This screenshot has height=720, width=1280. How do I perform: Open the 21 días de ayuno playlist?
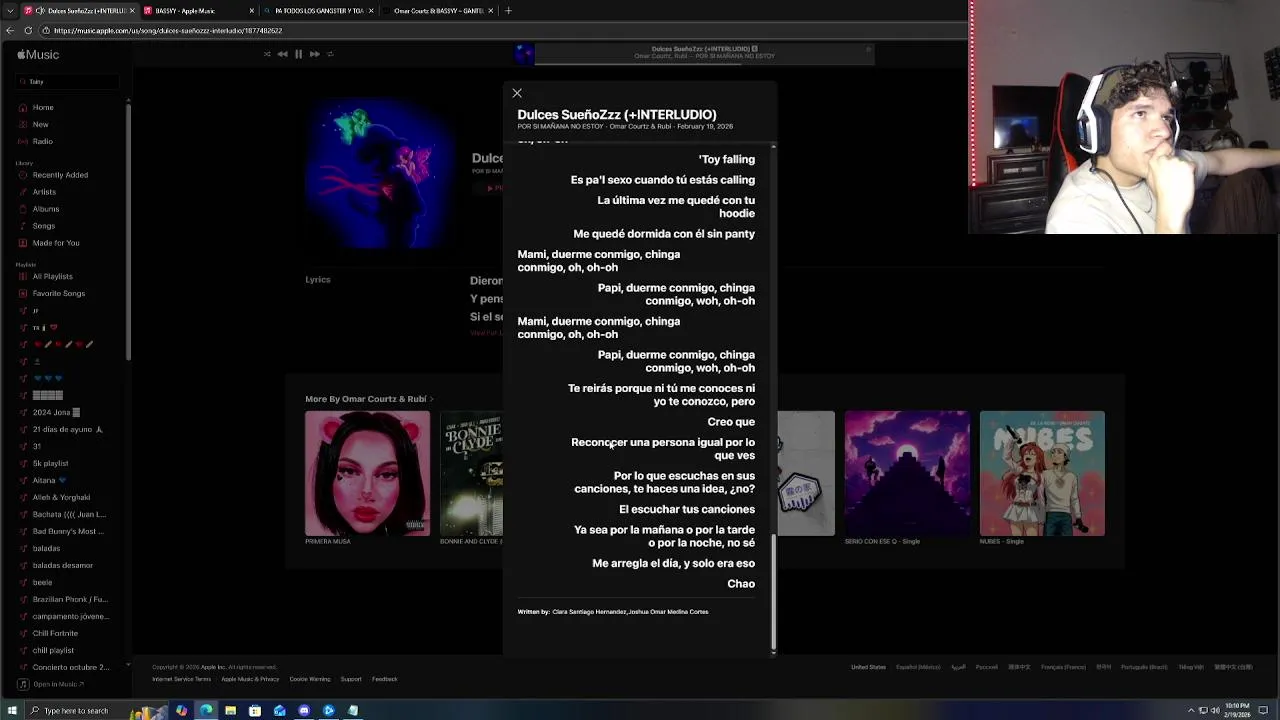point(67,429)
